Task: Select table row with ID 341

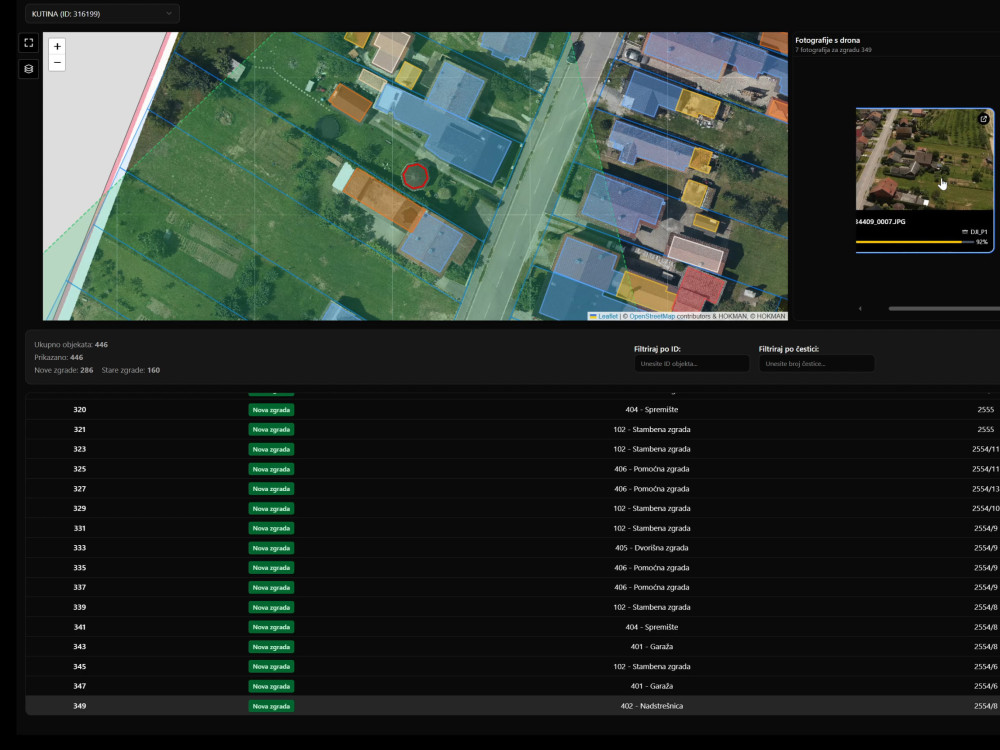Action: 513,627
